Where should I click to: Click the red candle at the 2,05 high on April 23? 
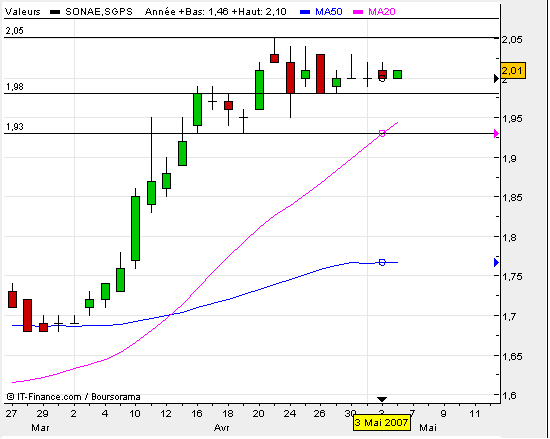[274, 58]
